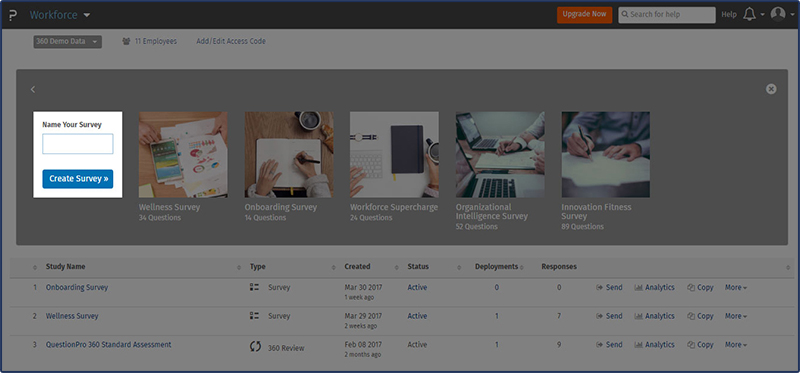This screenshot has width=800, height=373.
Task: Sort by the Study Name column
Action: point(65,266)
